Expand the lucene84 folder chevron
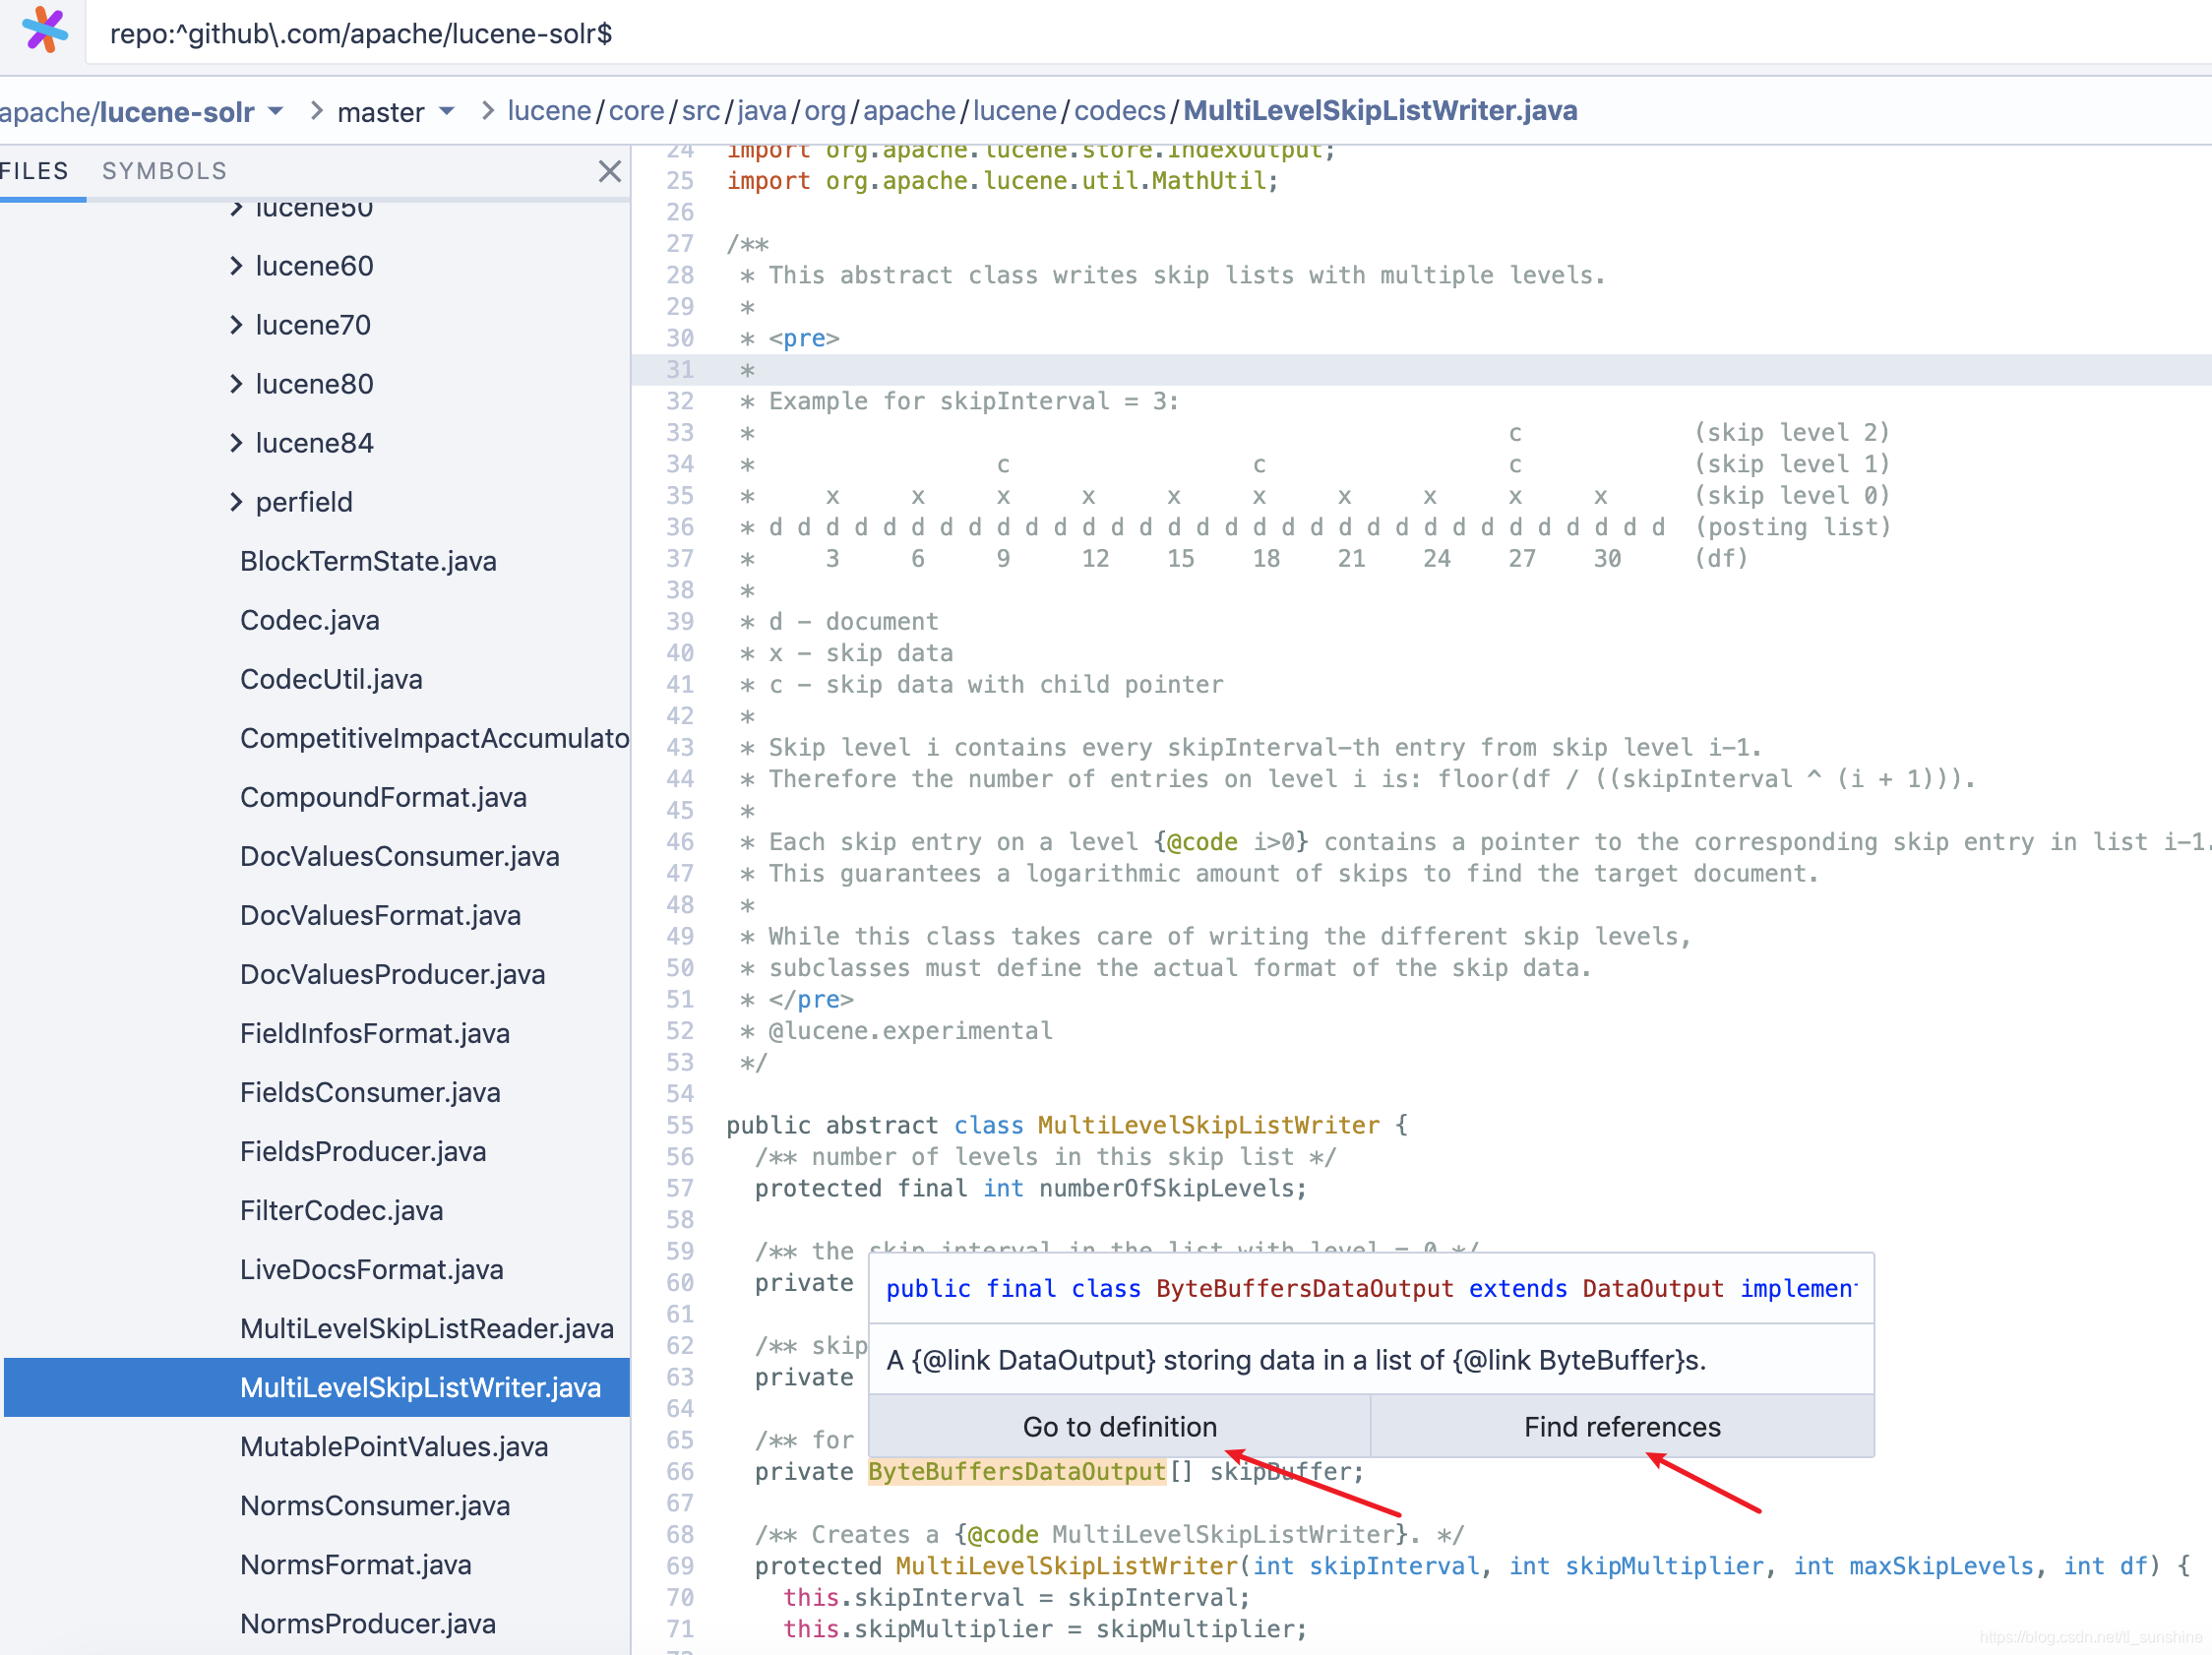2212x1655 pixels. pyautogui.click(x=236, y=443)
